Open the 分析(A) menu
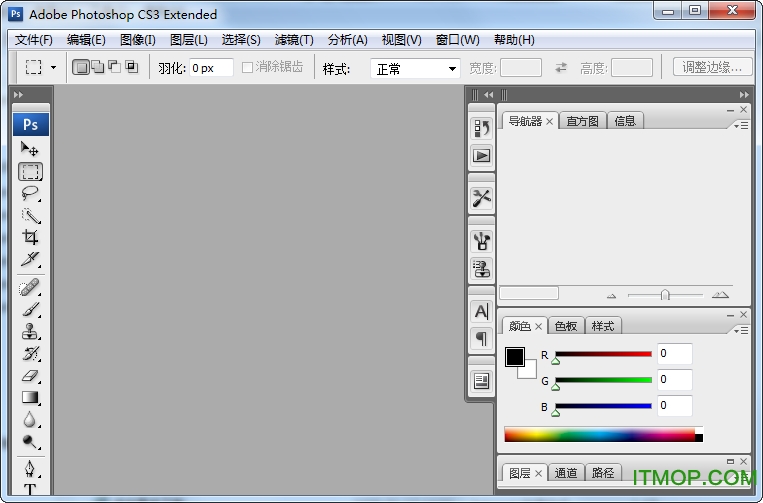 [x=347, y=40]
